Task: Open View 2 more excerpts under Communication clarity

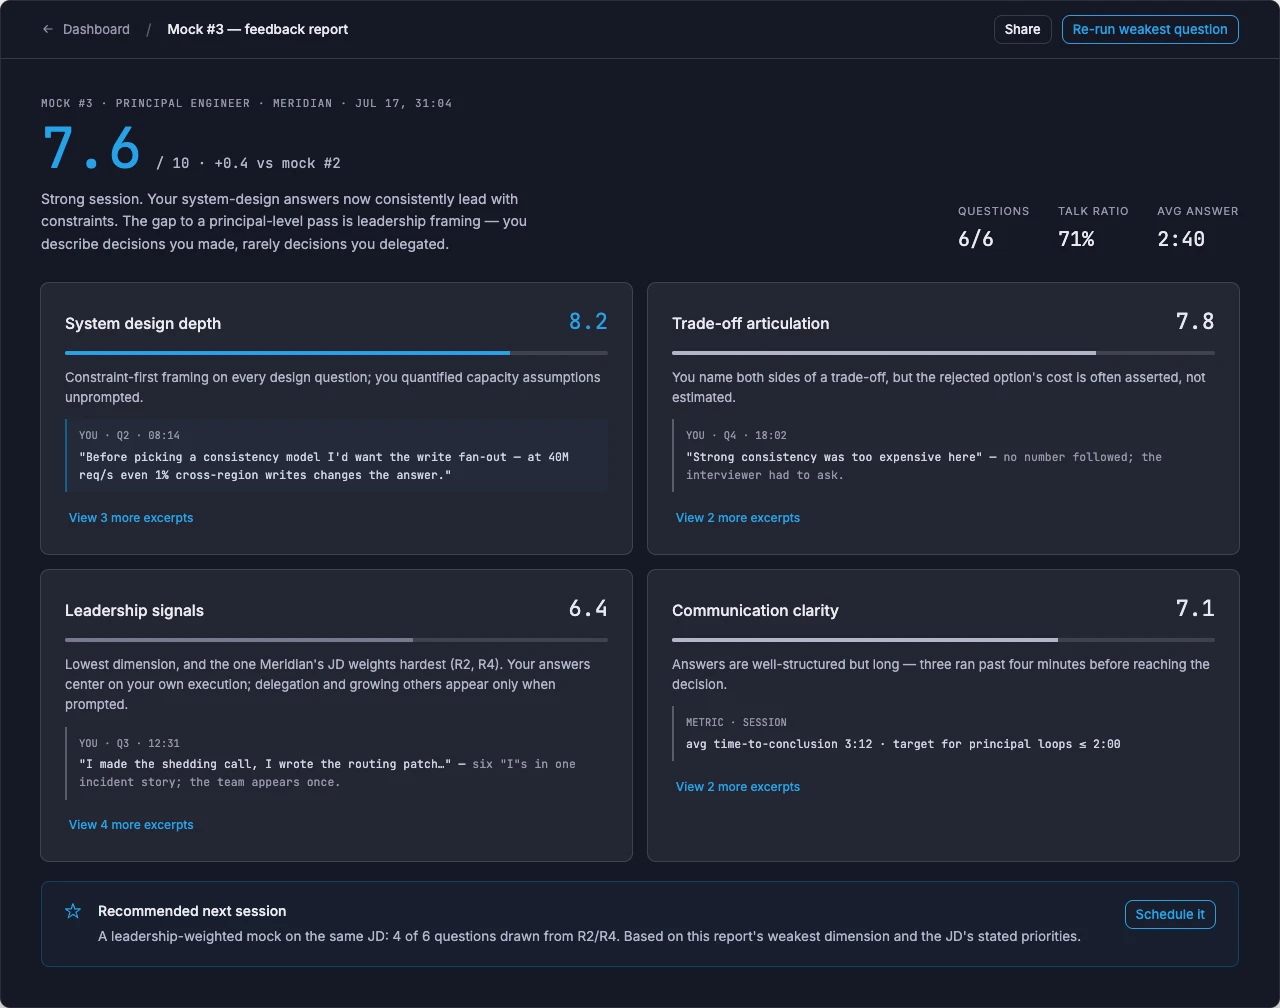Action: point(738,787)
